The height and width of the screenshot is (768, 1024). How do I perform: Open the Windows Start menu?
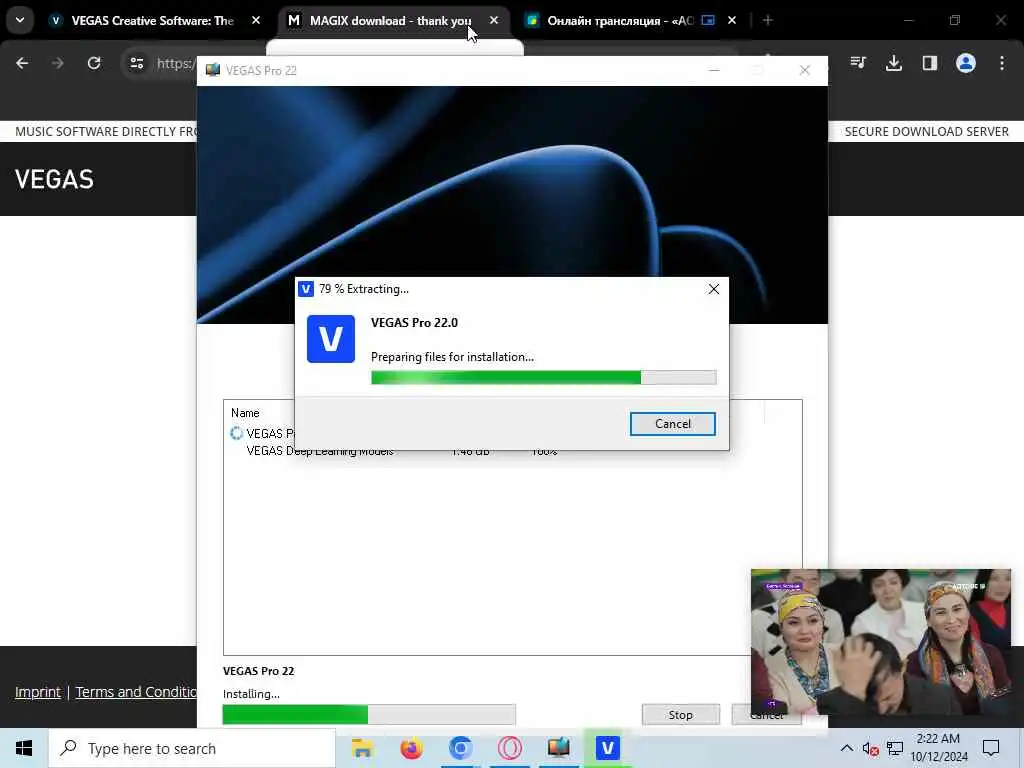coord(24,748)
